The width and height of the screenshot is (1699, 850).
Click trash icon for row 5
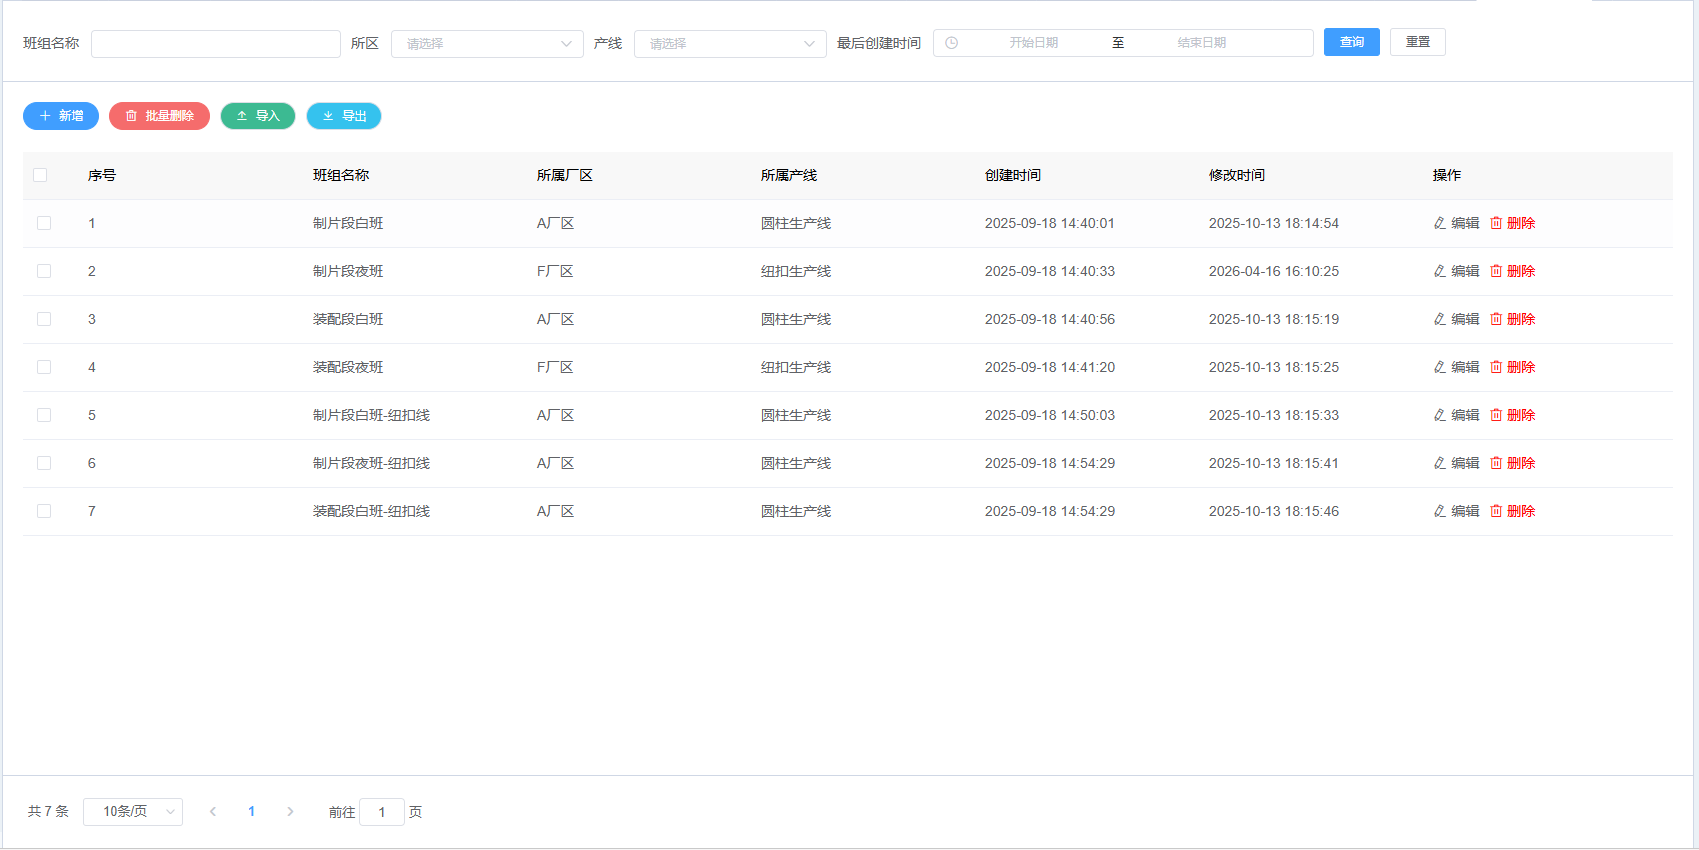coord(1496,415)
